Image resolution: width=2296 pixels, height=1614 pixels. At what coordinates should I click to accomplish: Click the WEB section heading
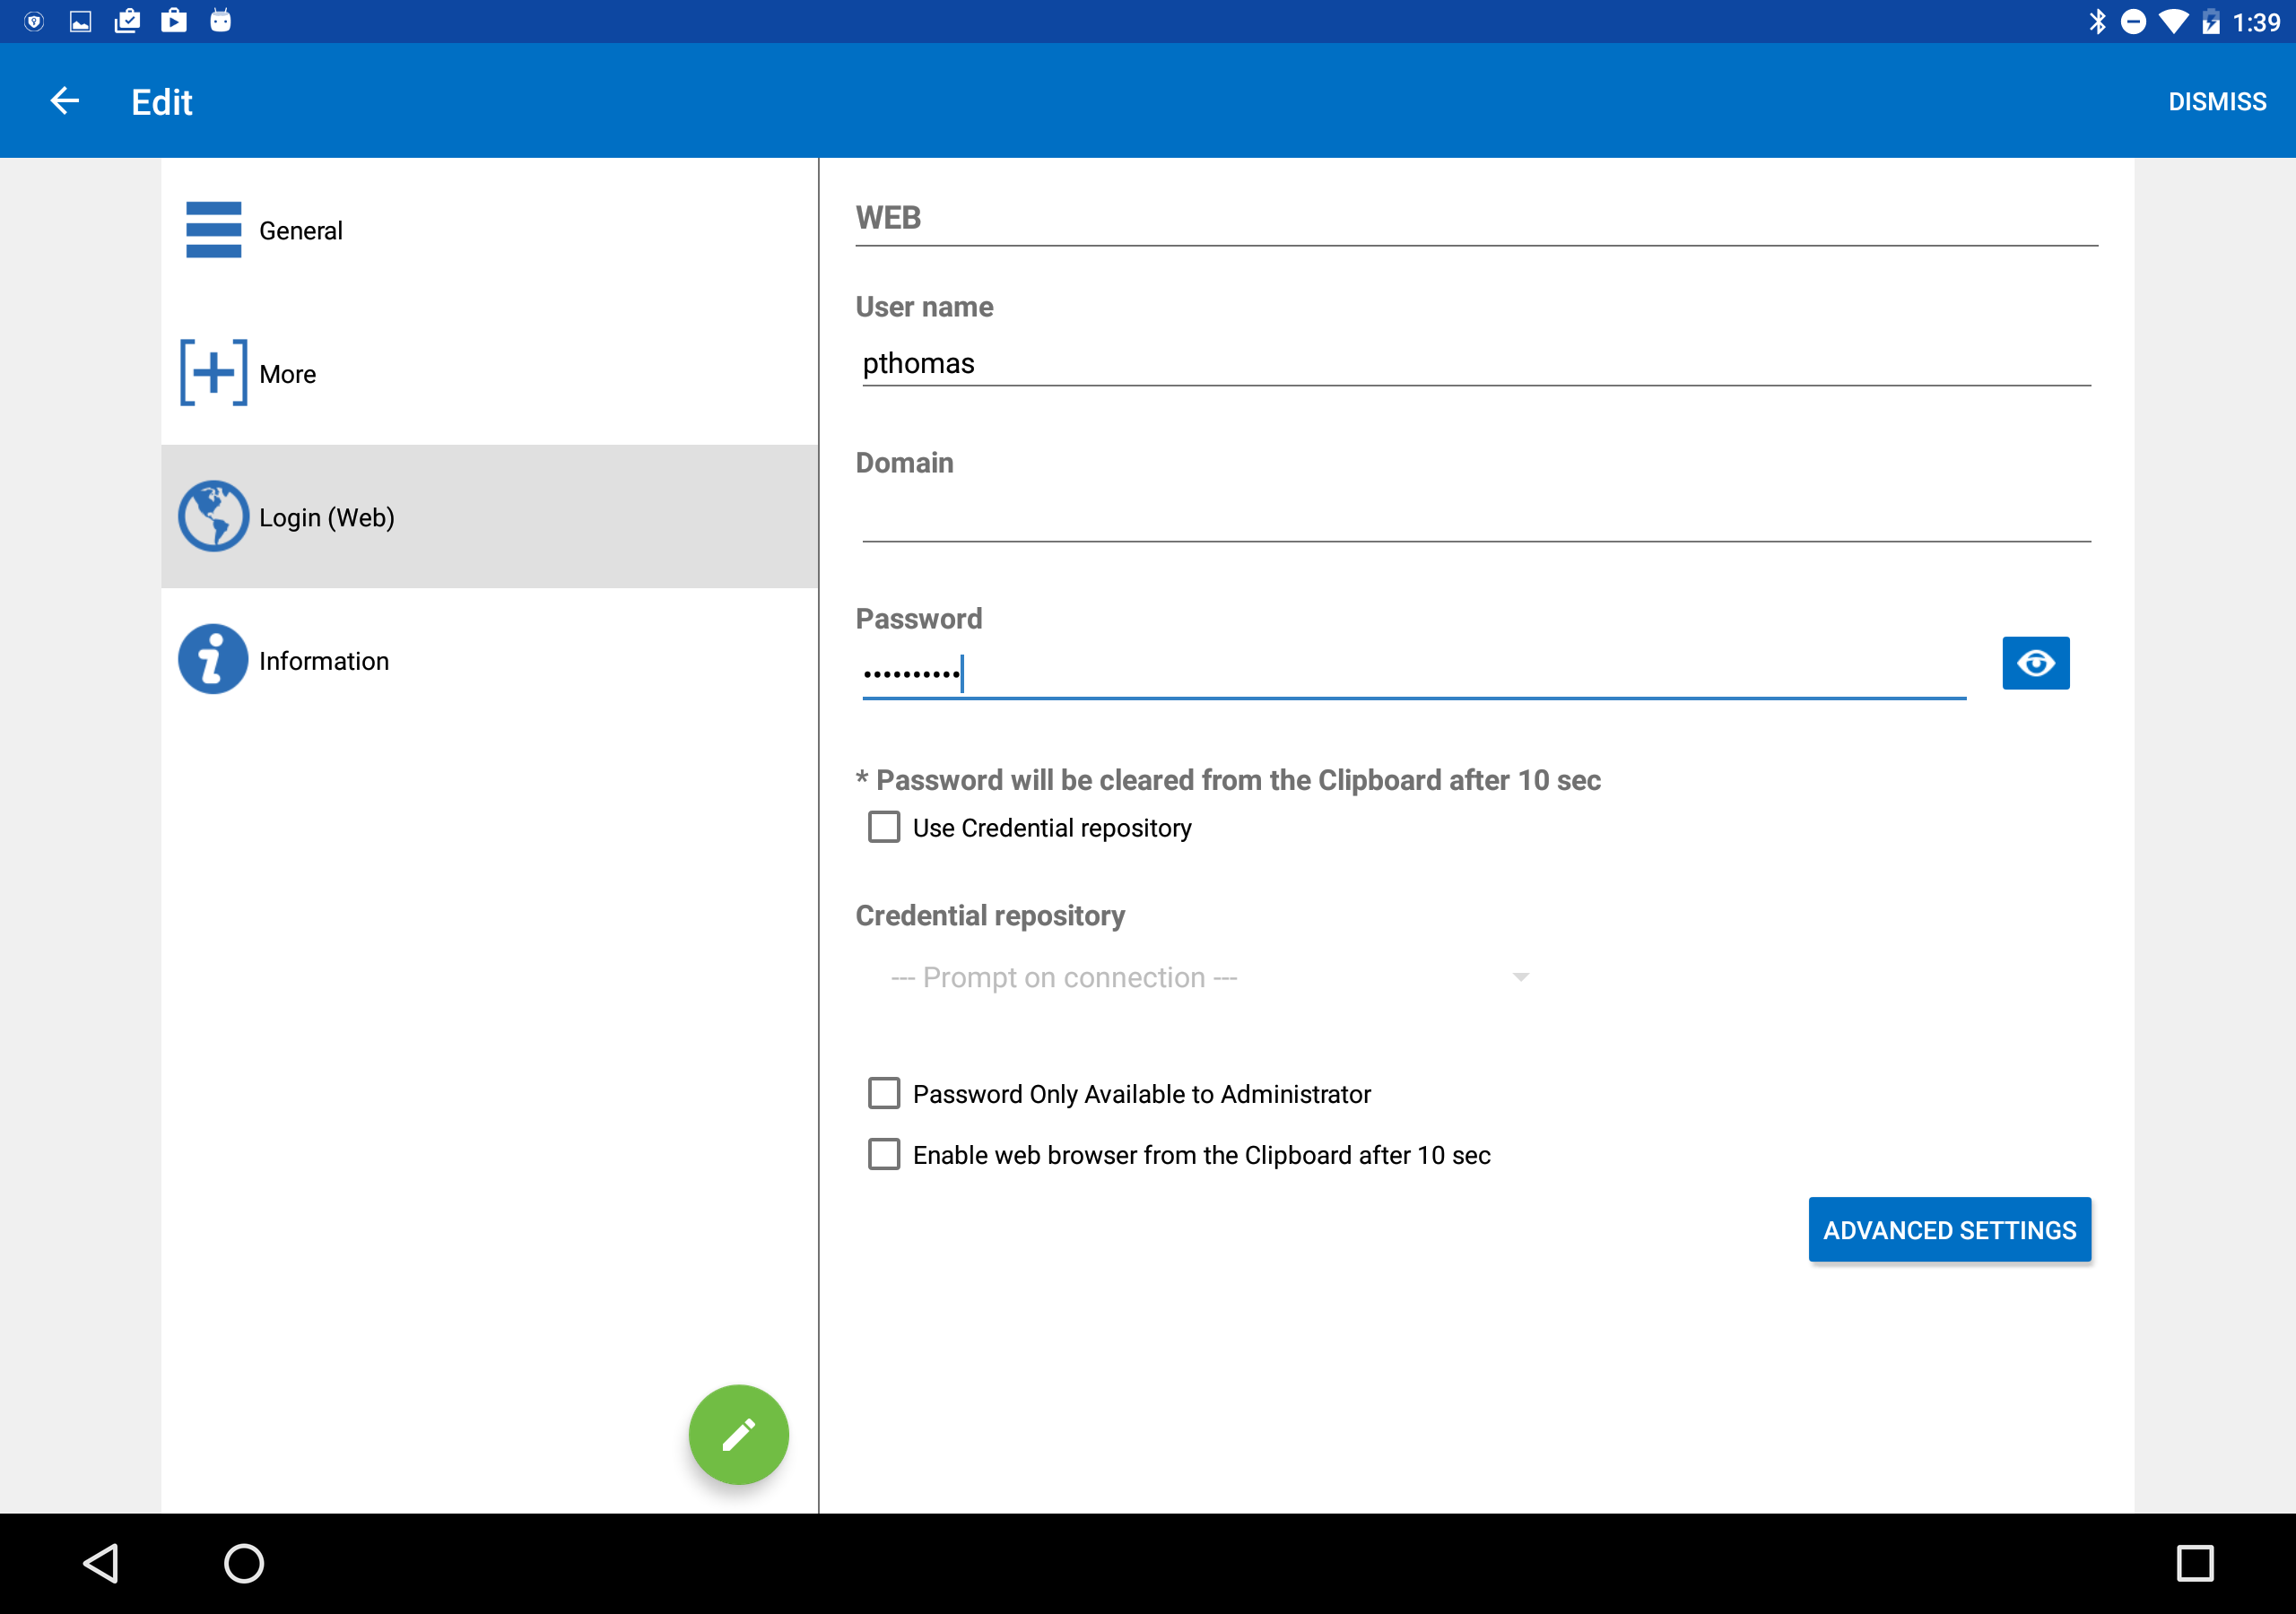(x=888, y=217)
